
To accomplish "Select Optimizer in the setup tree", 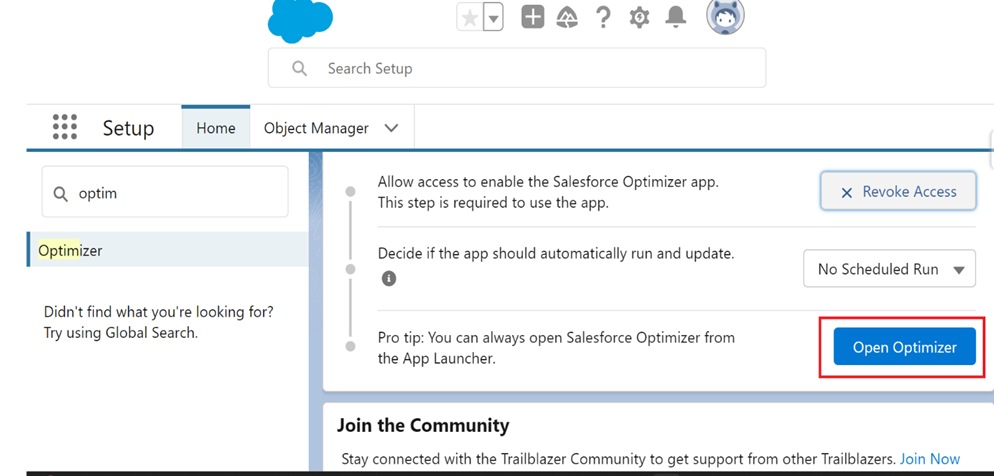I will click(x=167, y=250).
